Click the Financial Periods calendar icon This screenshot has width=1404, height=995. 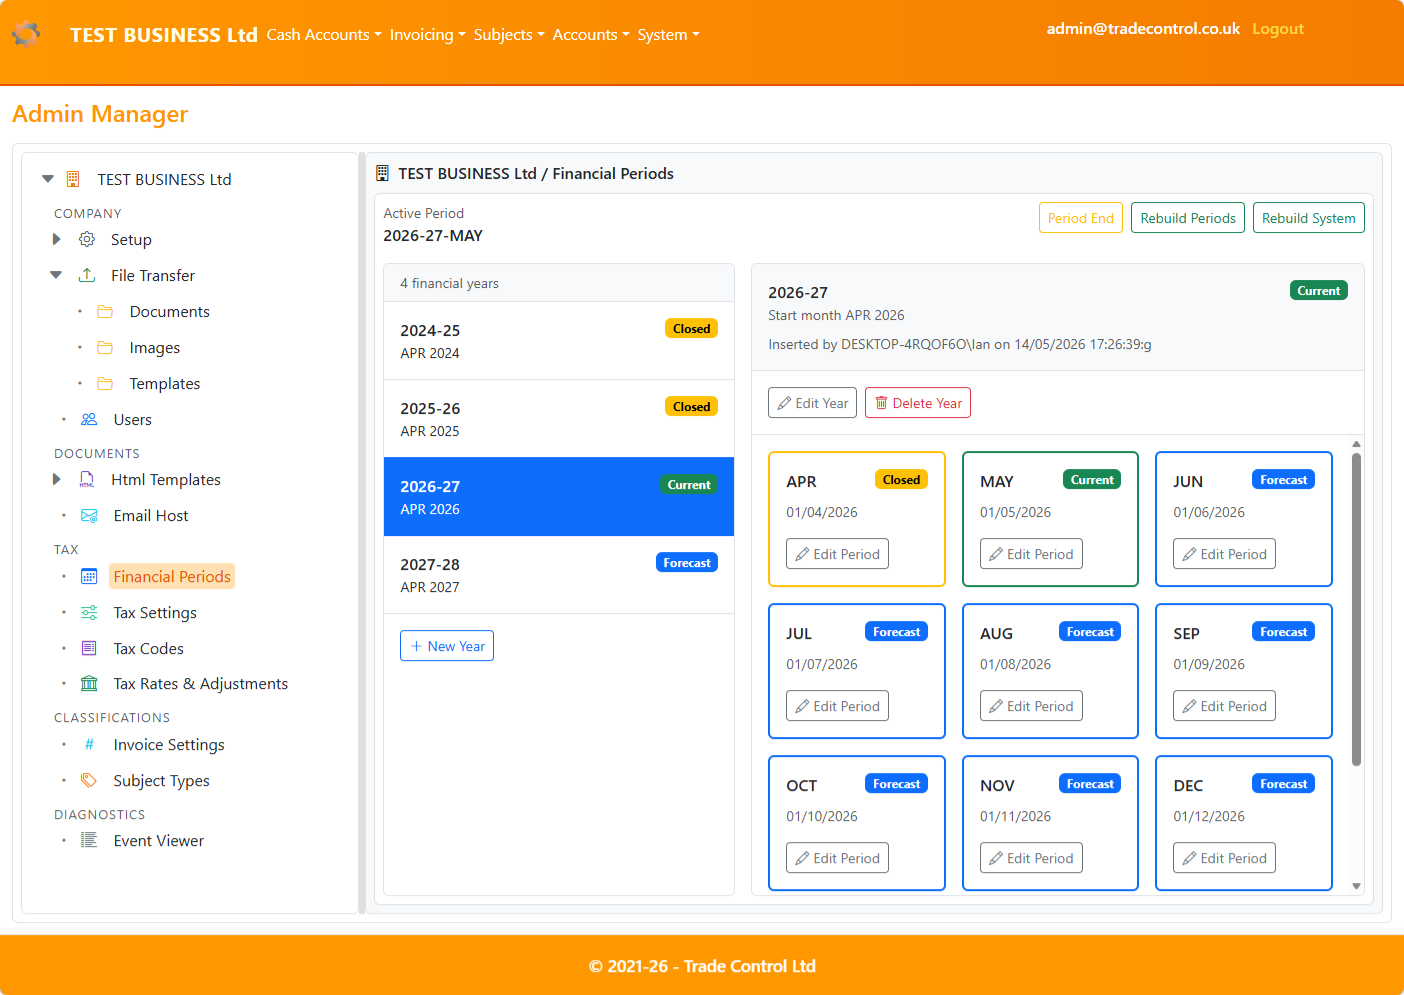89,576
